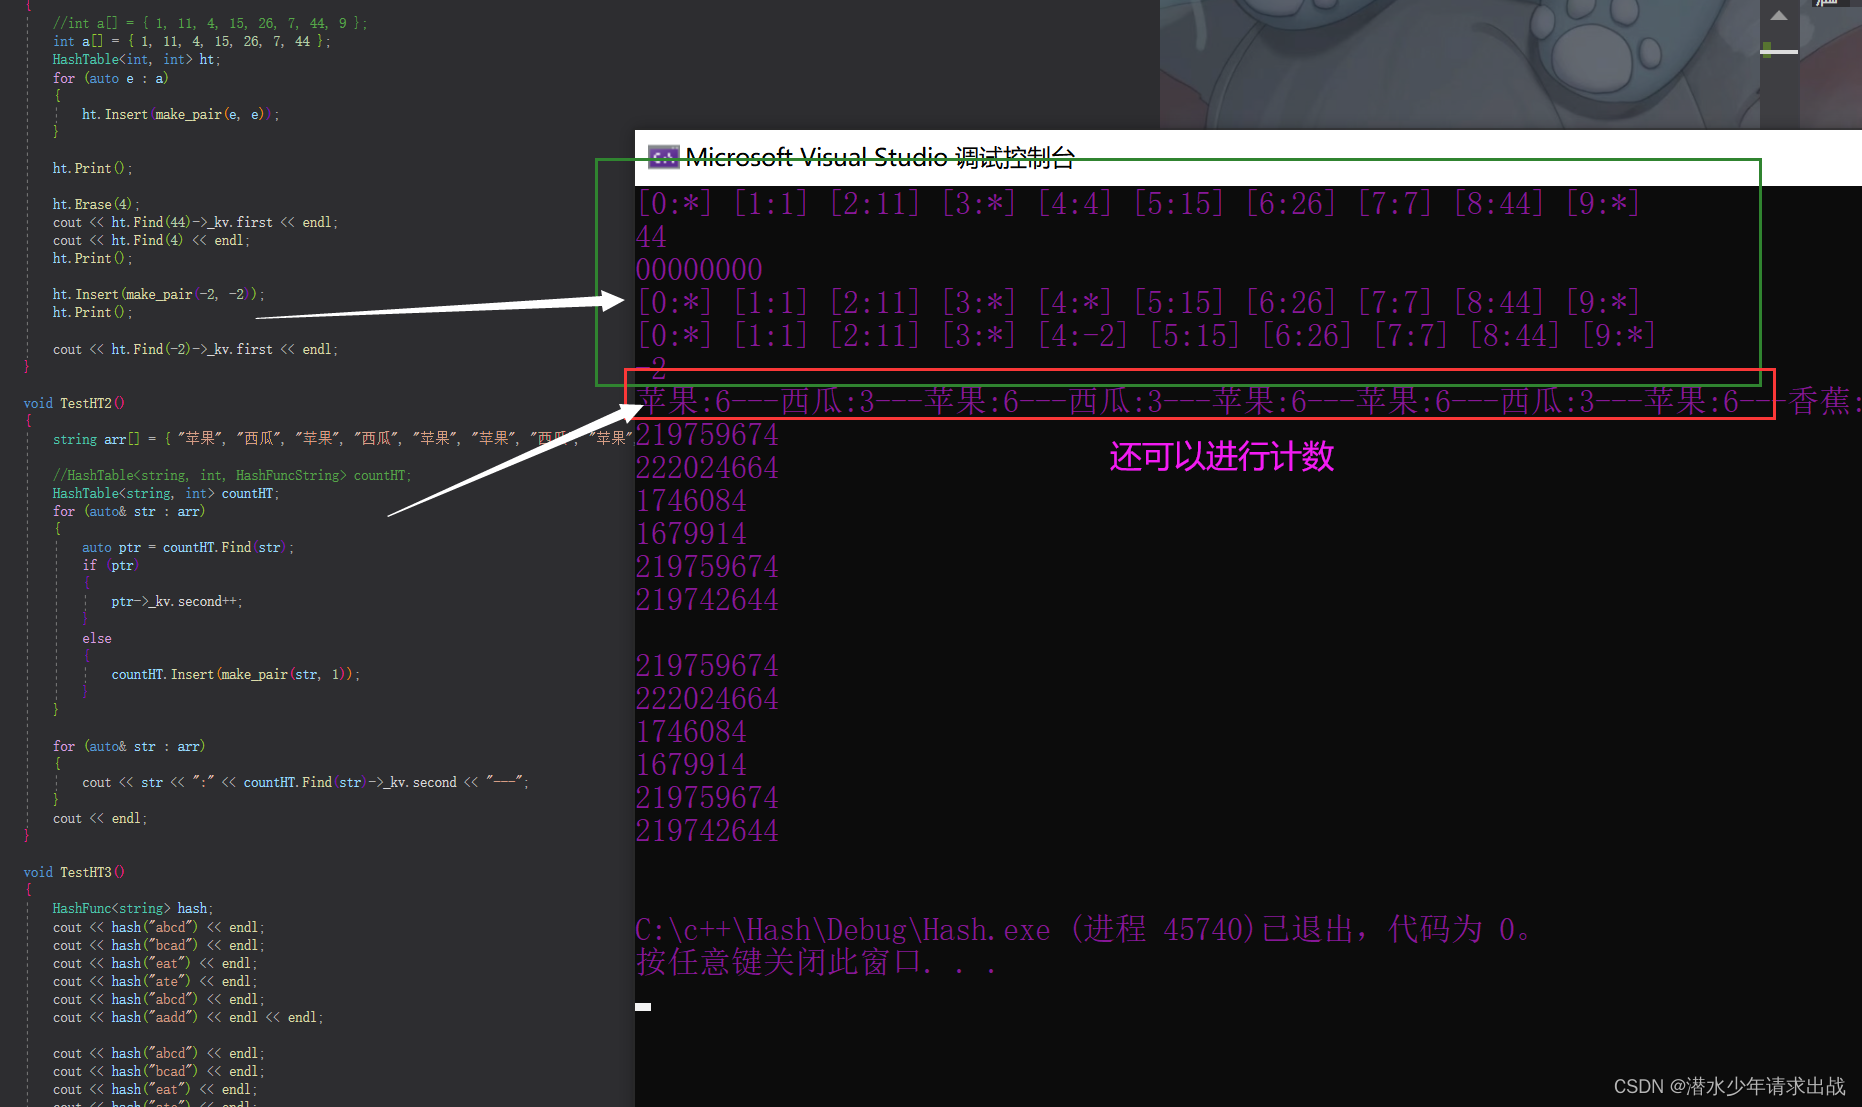Click the cout line printing _kv.second
The height and width of the screenshot is (1107, 1862).
[x=306, y=782]
